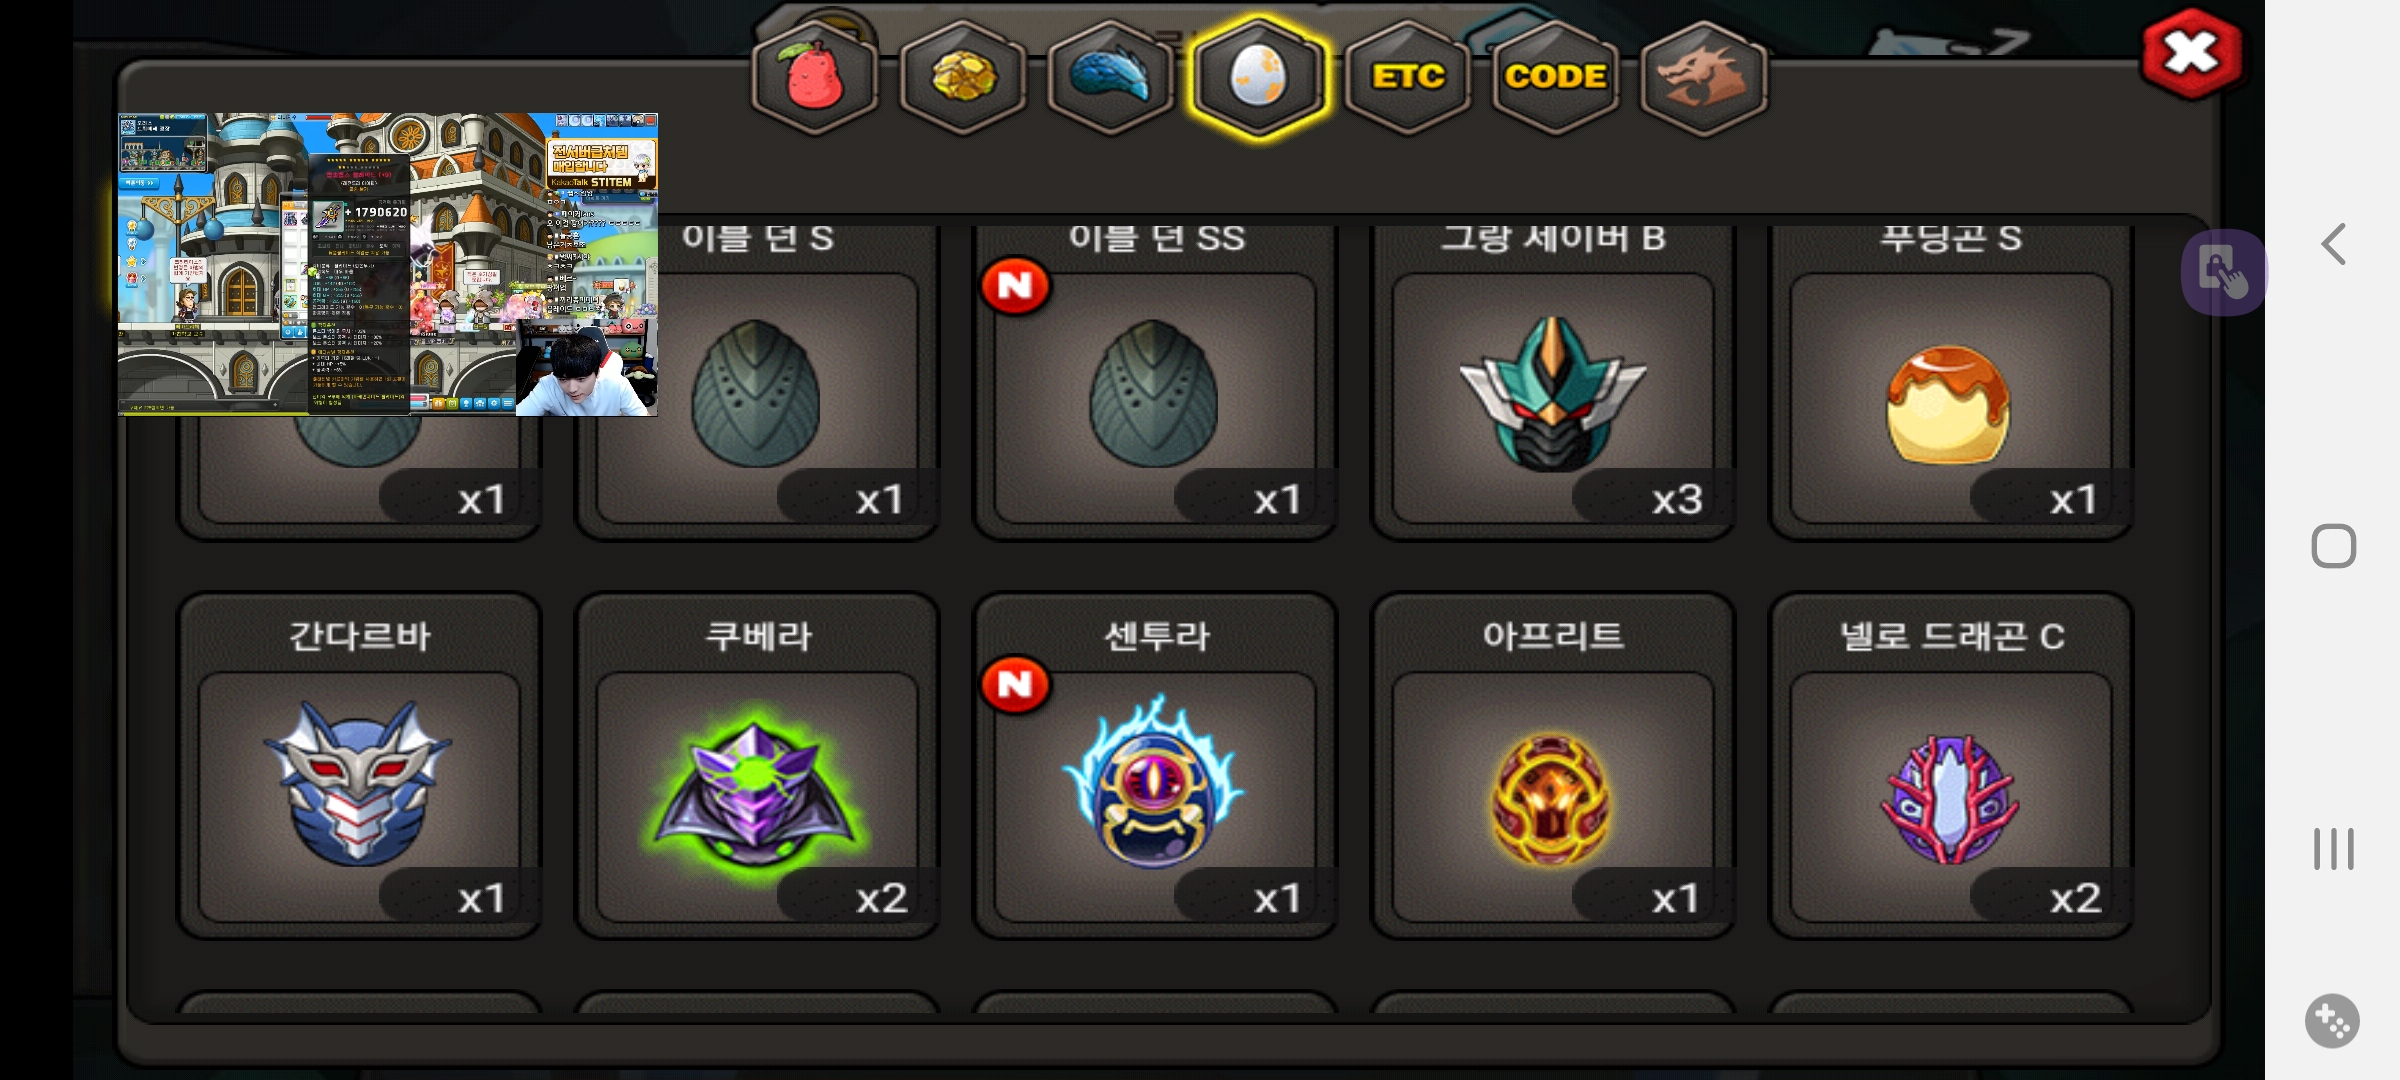Select the 이블 던 SS egg
Screen dimensions: 2400x1080
pyautogui.click(x=1154, y=380)
